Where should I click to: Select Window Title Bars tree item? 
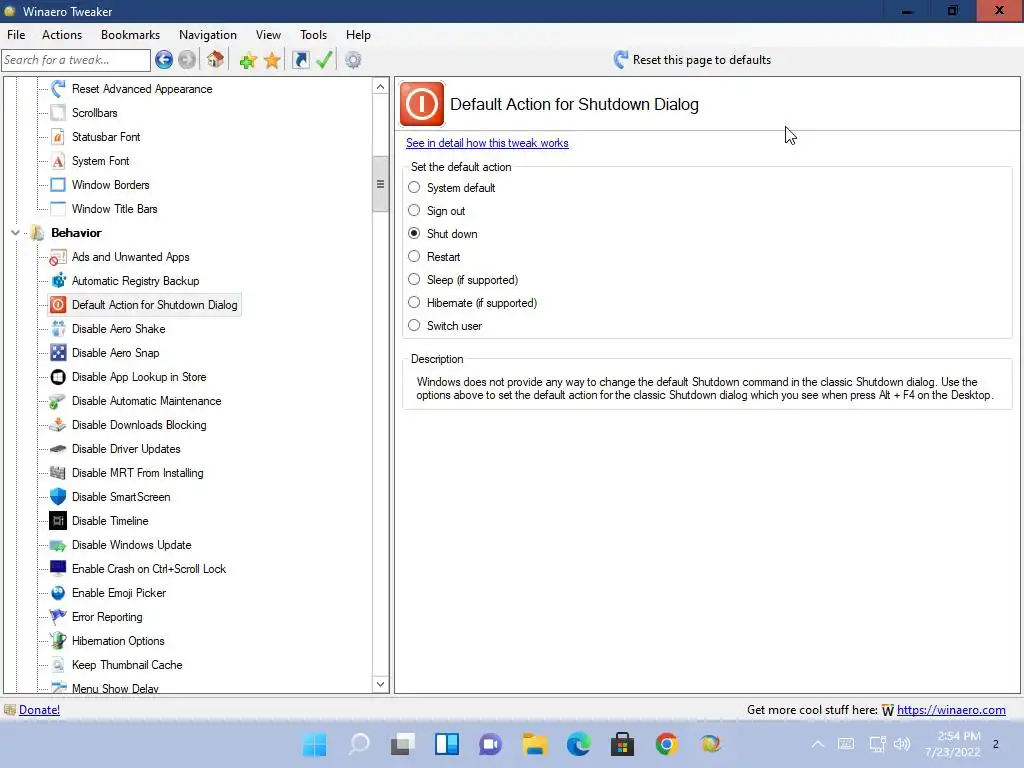tap(114, 209)
